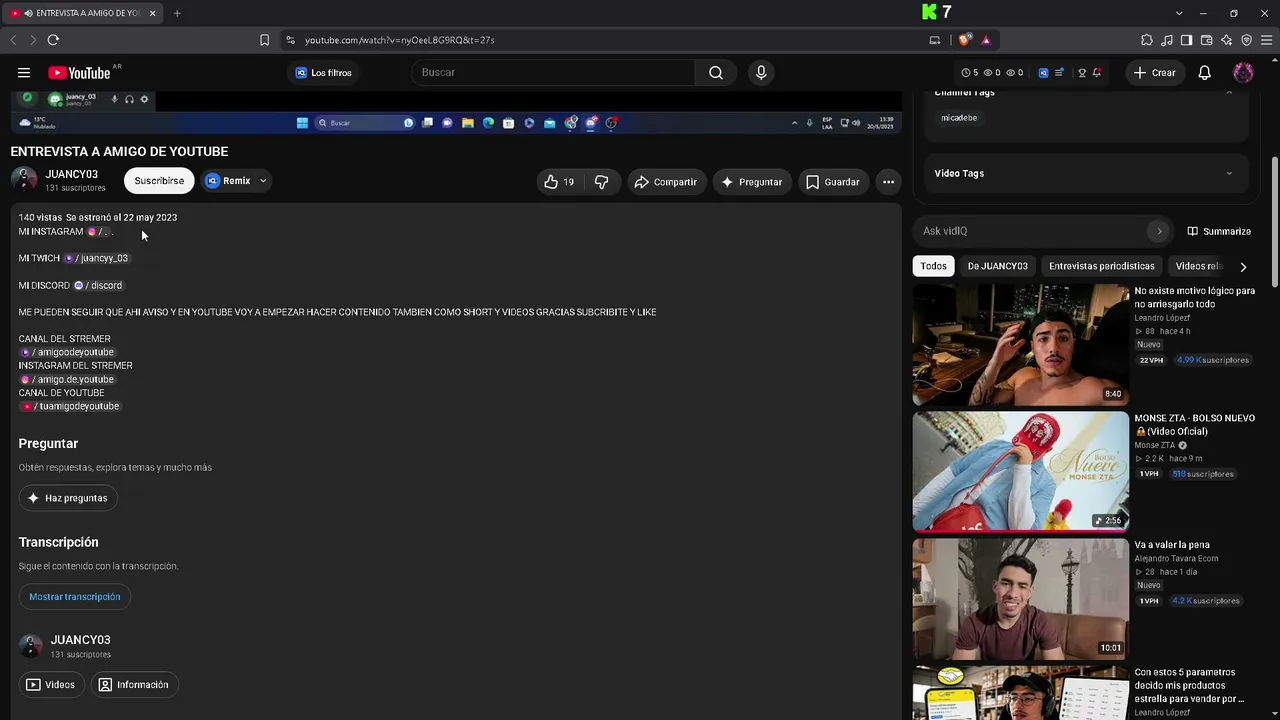
Task: Open Brave Shields lion icon
Action: click(964, 40)
